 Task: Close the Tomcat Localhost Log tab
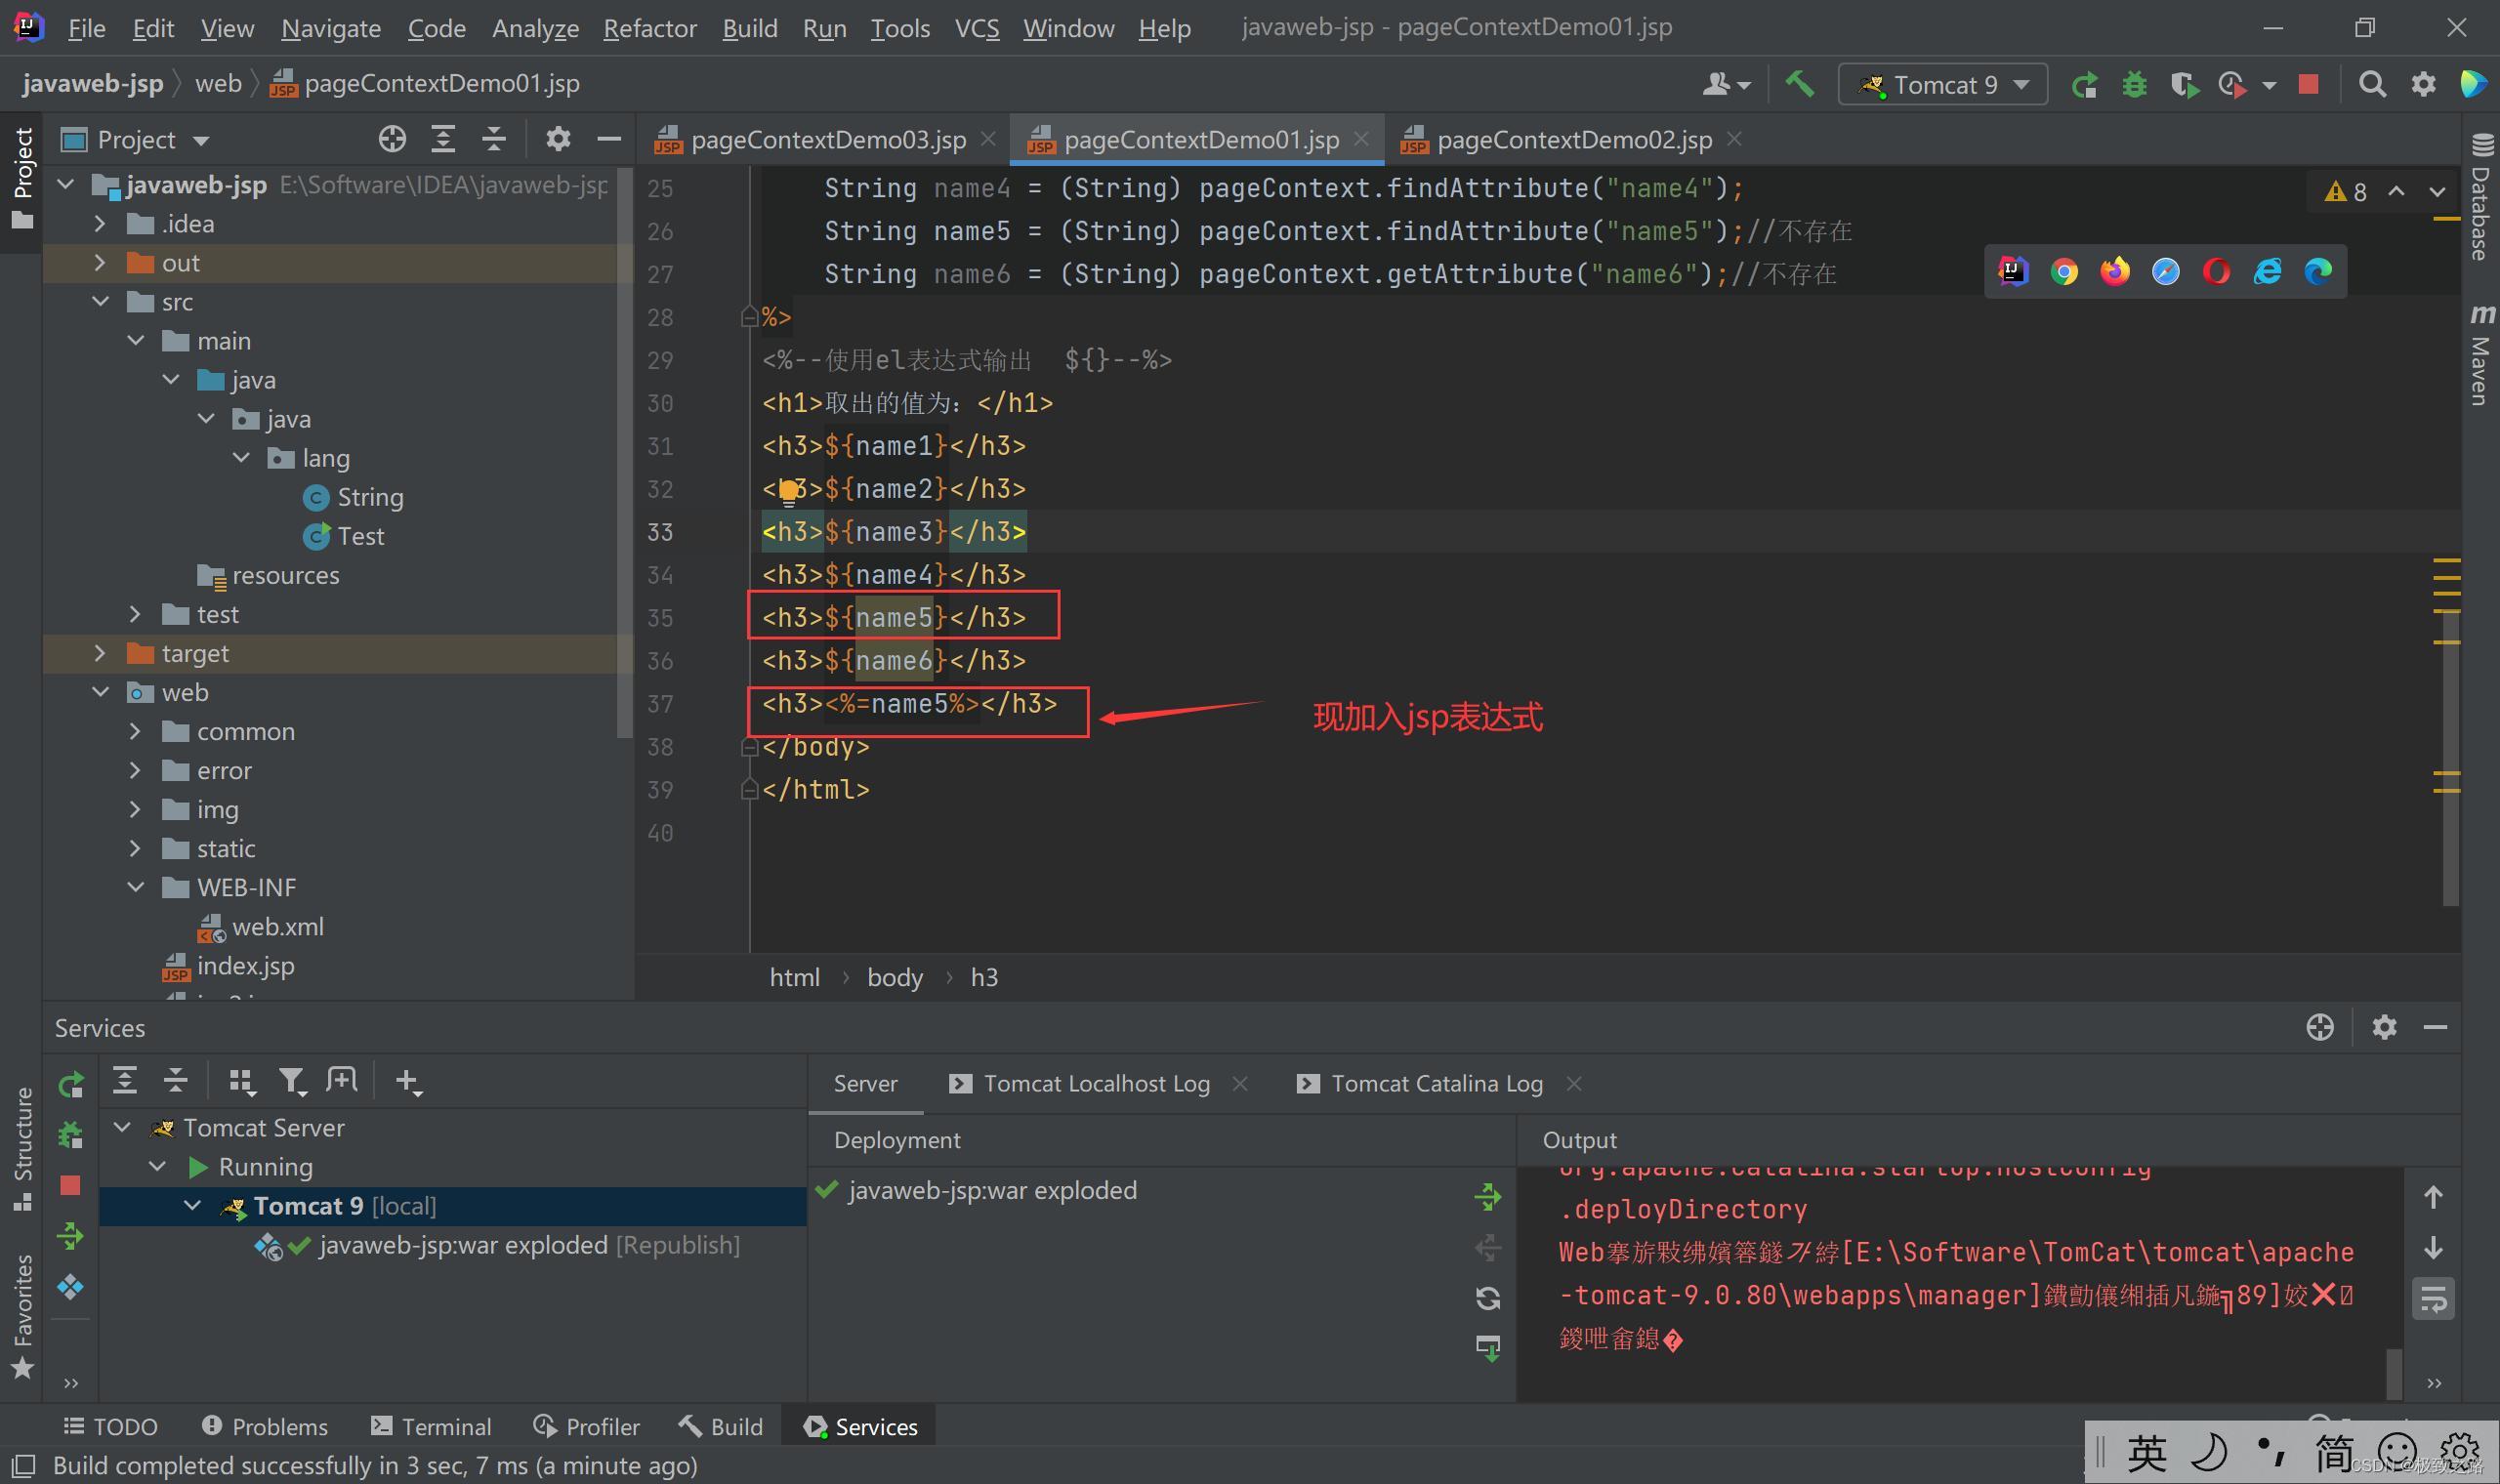(1240, 1083)
